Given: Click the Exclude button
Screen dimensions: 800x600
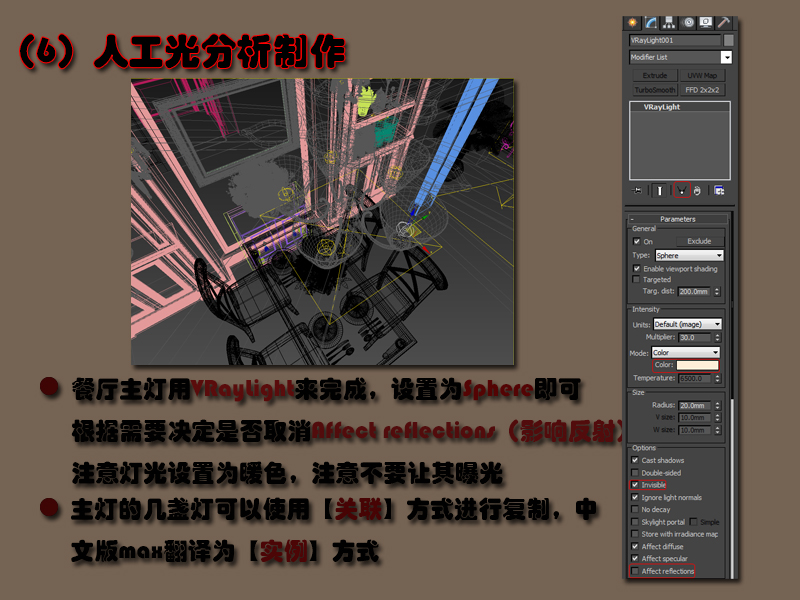Looking at the screenshot, I should tap(699, 241).
